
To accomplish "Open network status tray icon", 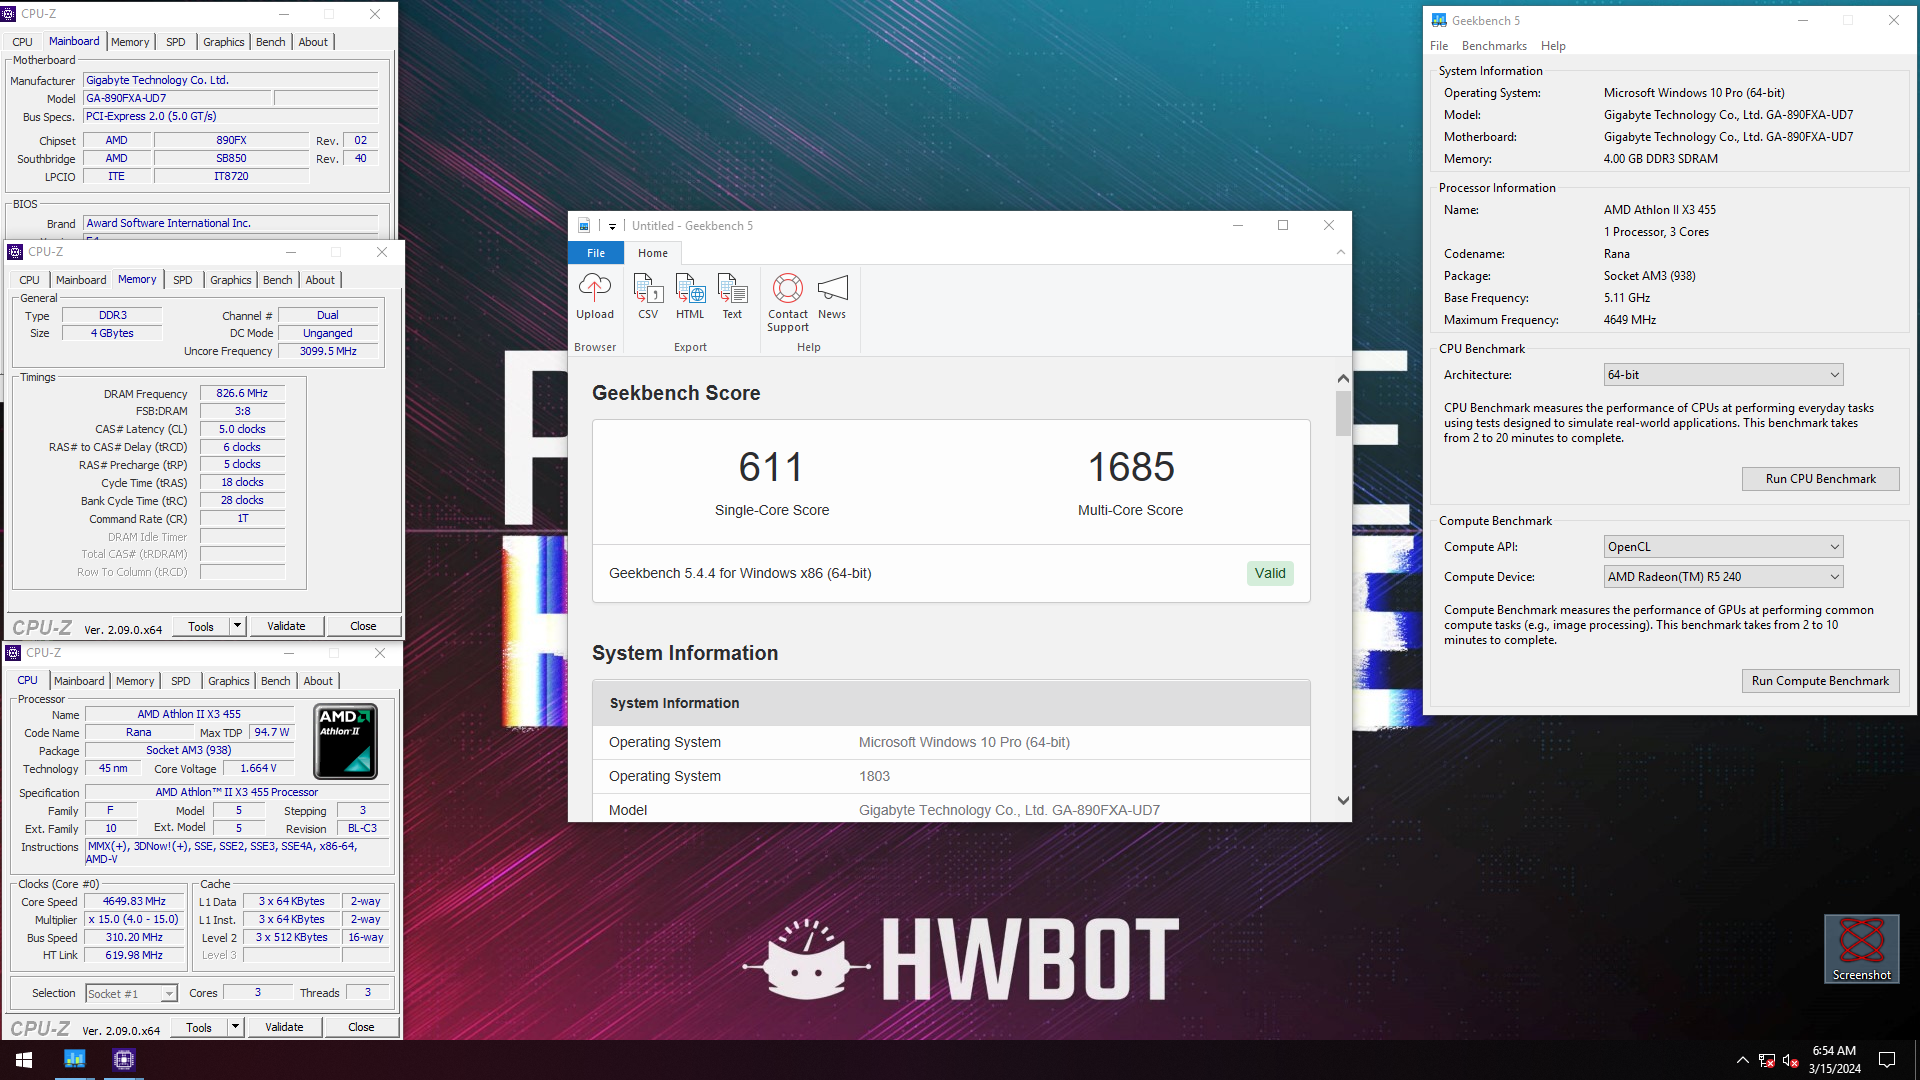I will [1767, 1060].
